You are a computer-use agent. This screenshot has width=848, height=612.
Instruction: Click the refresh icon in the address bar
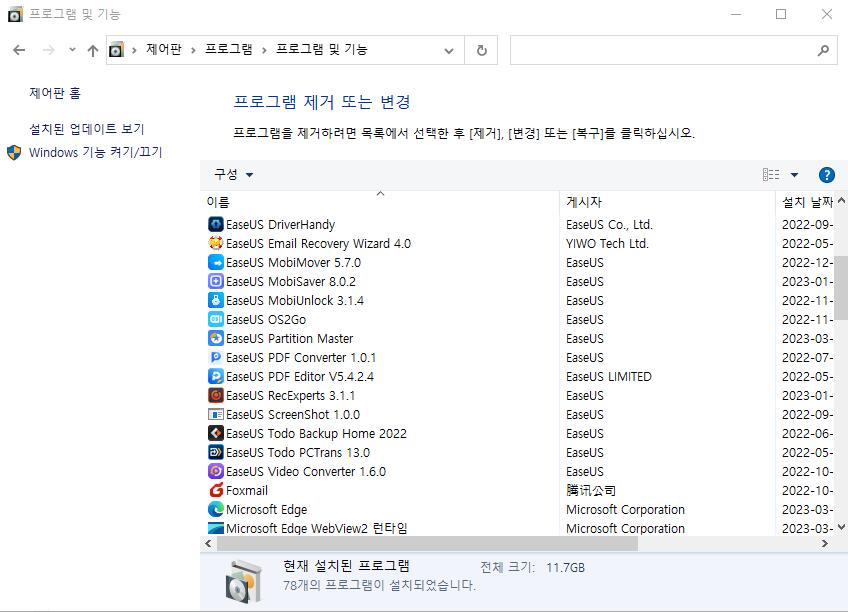coord(481,50)
